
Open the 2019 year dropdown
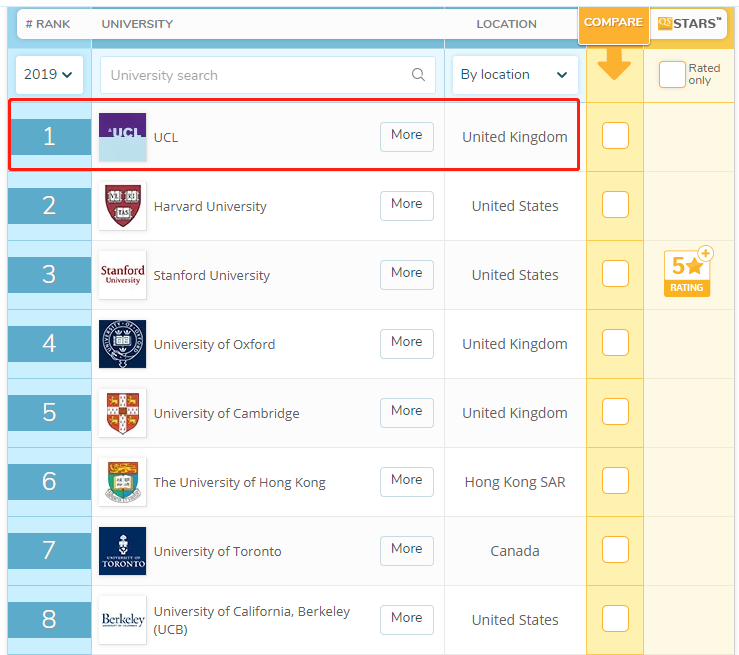[x=49, y=74]
